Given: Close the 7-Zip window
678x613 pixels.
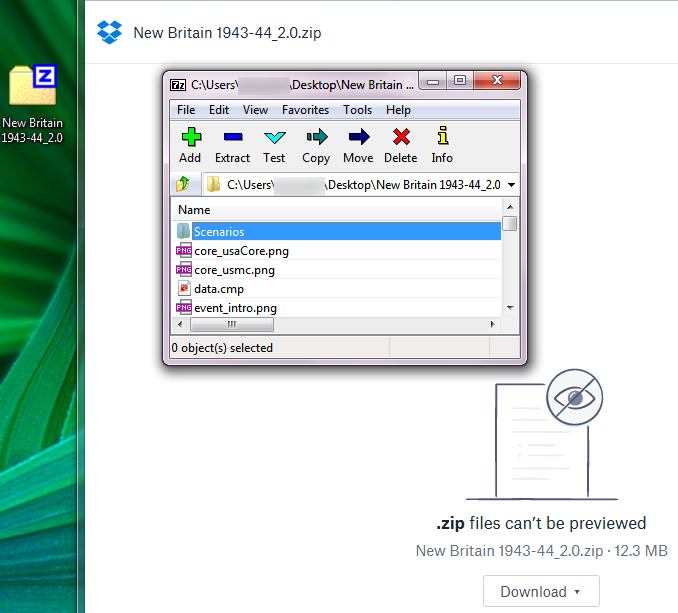Looking at the screenshot, I should click(497, 80).
